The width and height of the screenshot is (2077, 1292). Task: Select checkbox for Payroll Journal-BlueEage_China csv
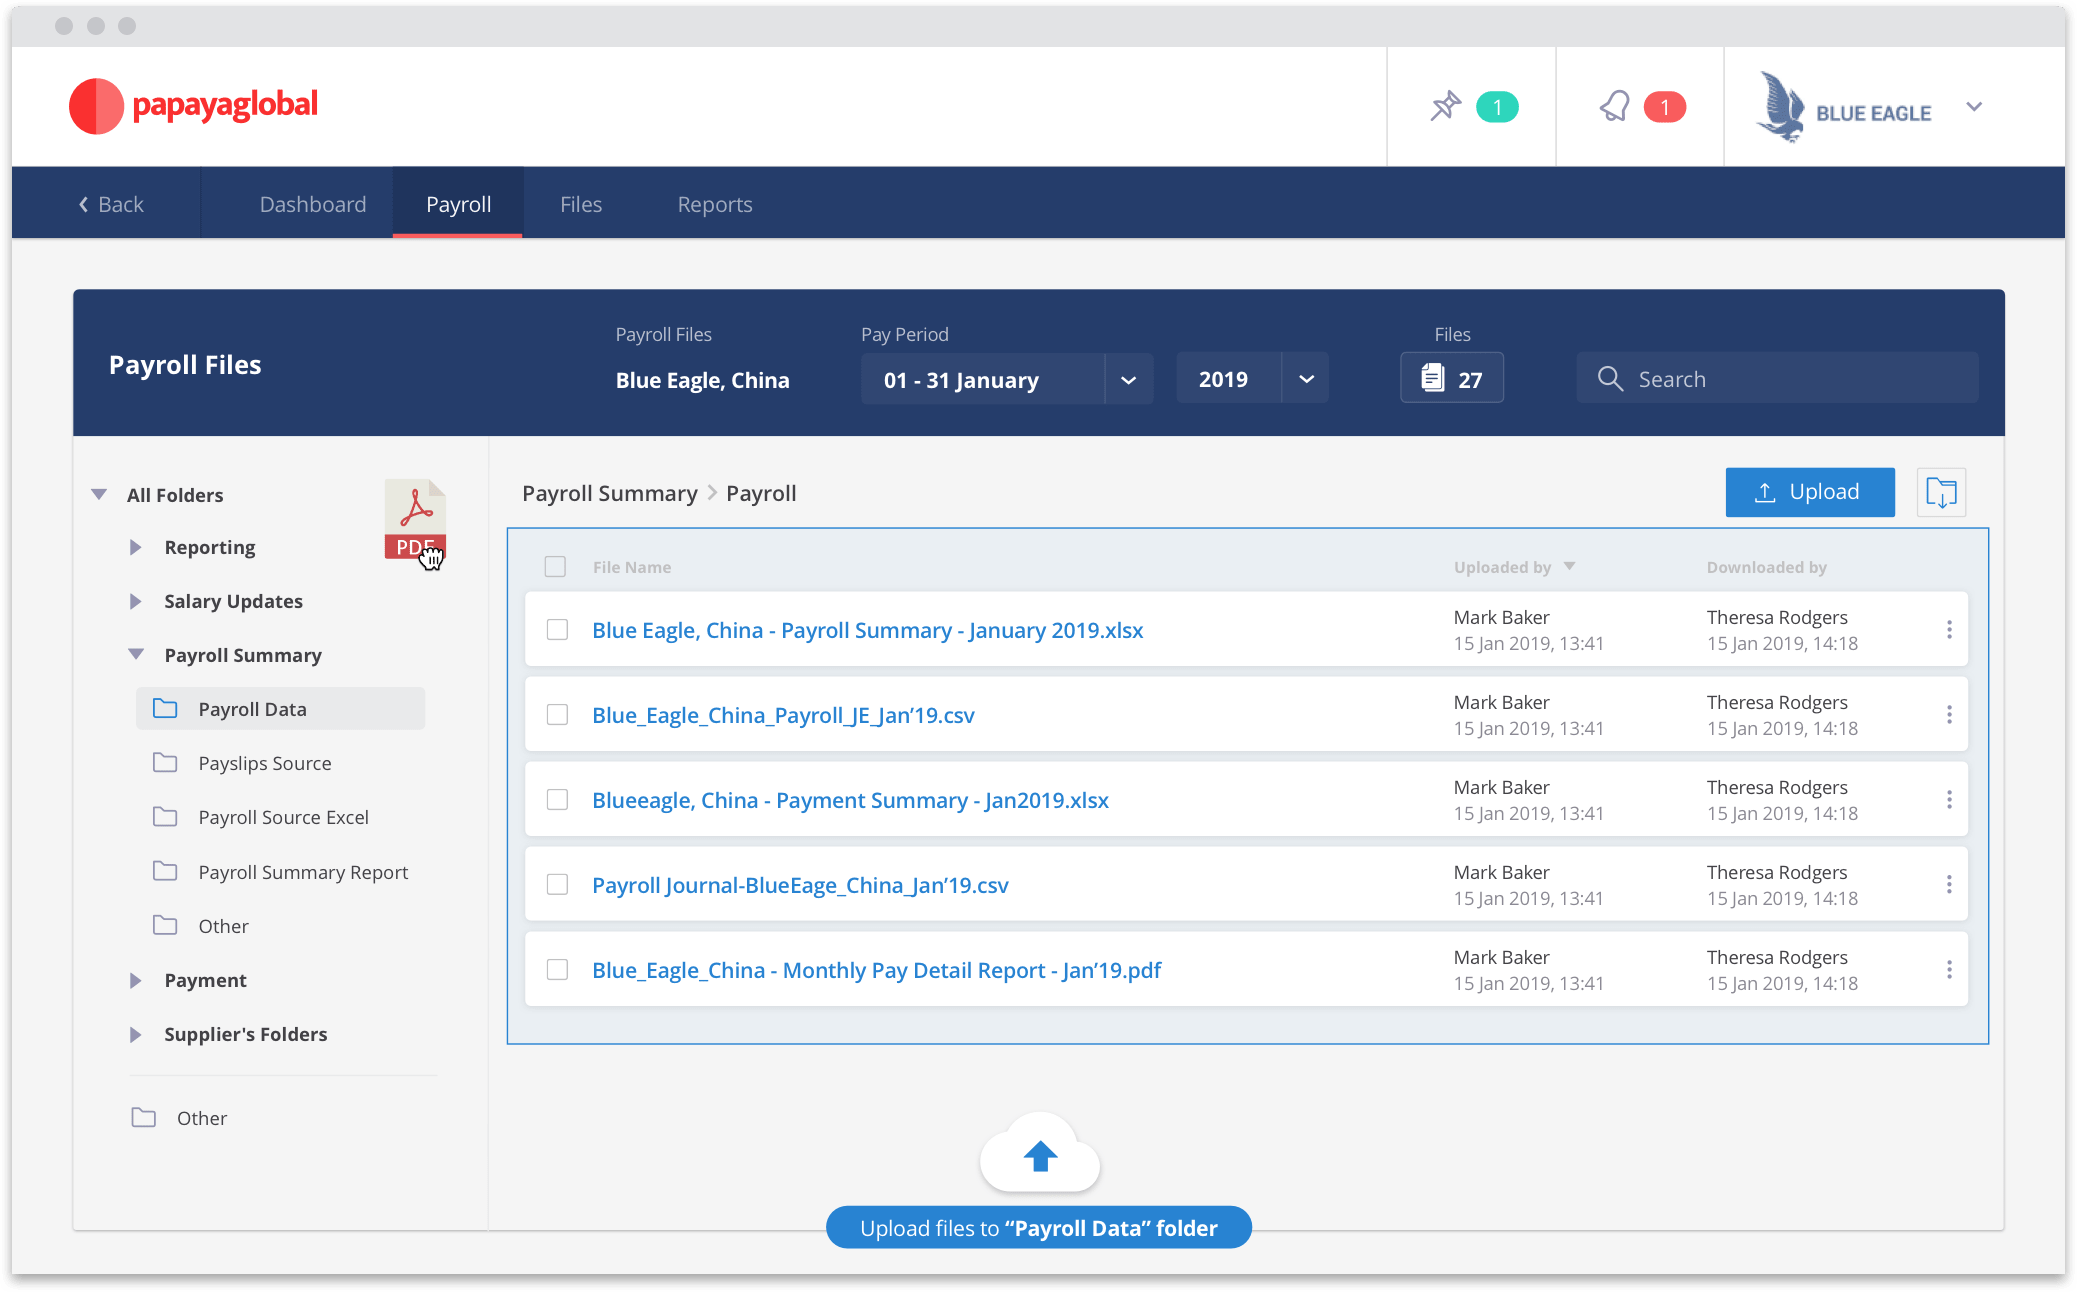coord(557,884)
